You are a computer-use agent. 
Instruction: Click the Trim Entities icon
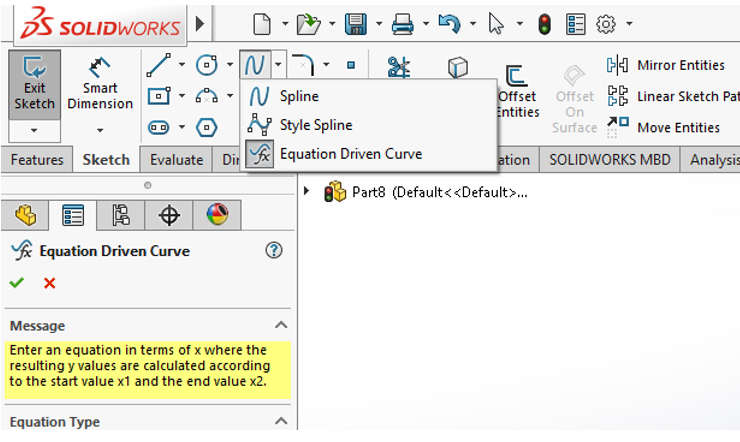pos(399,67)
